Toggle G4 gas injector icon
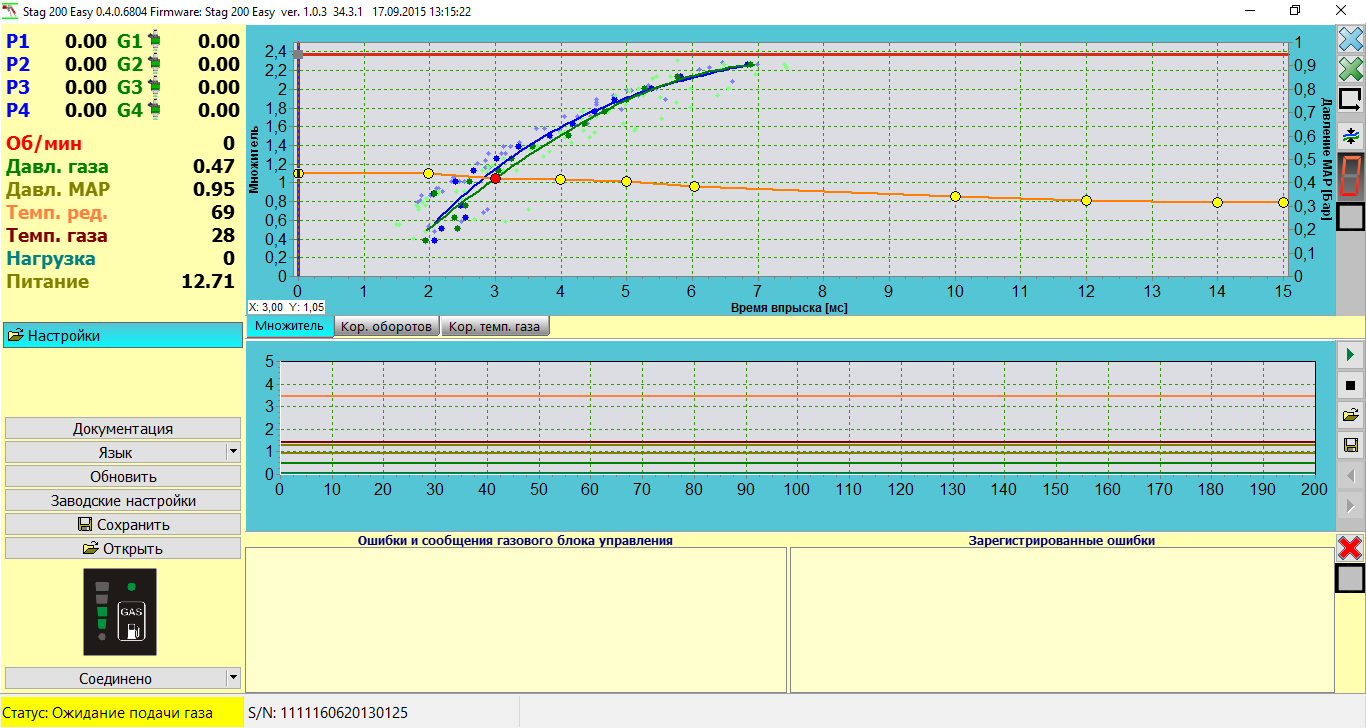 154,110
